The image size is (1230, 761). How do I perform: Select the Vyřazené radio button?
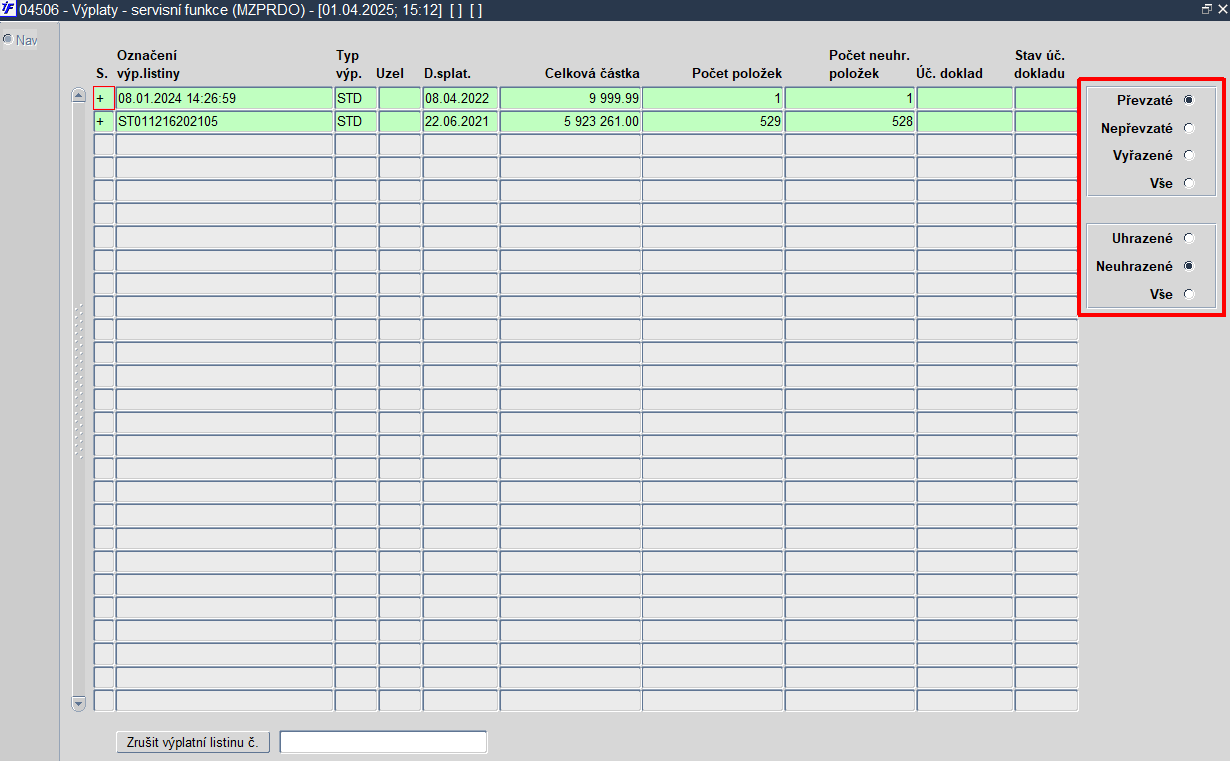pos(1189,155)
